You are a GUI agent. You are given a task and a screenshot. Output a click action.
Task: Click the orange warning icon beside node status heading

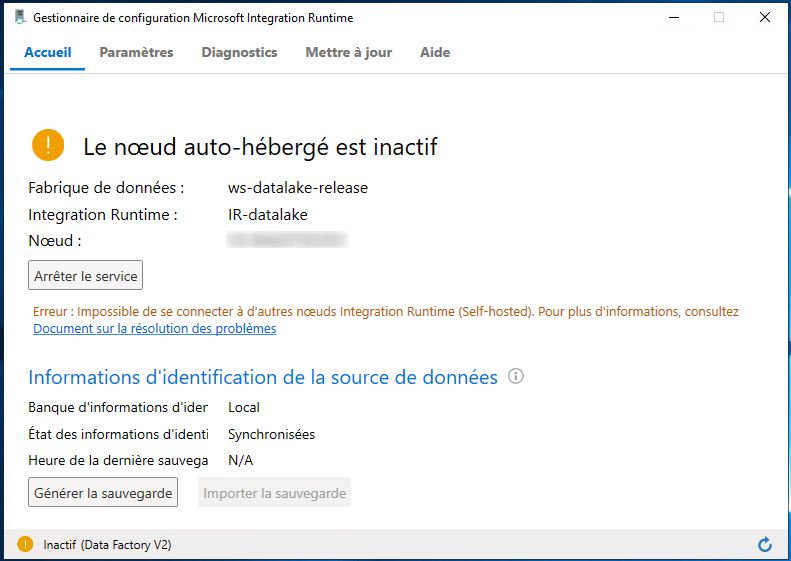[x=48, y=145]
